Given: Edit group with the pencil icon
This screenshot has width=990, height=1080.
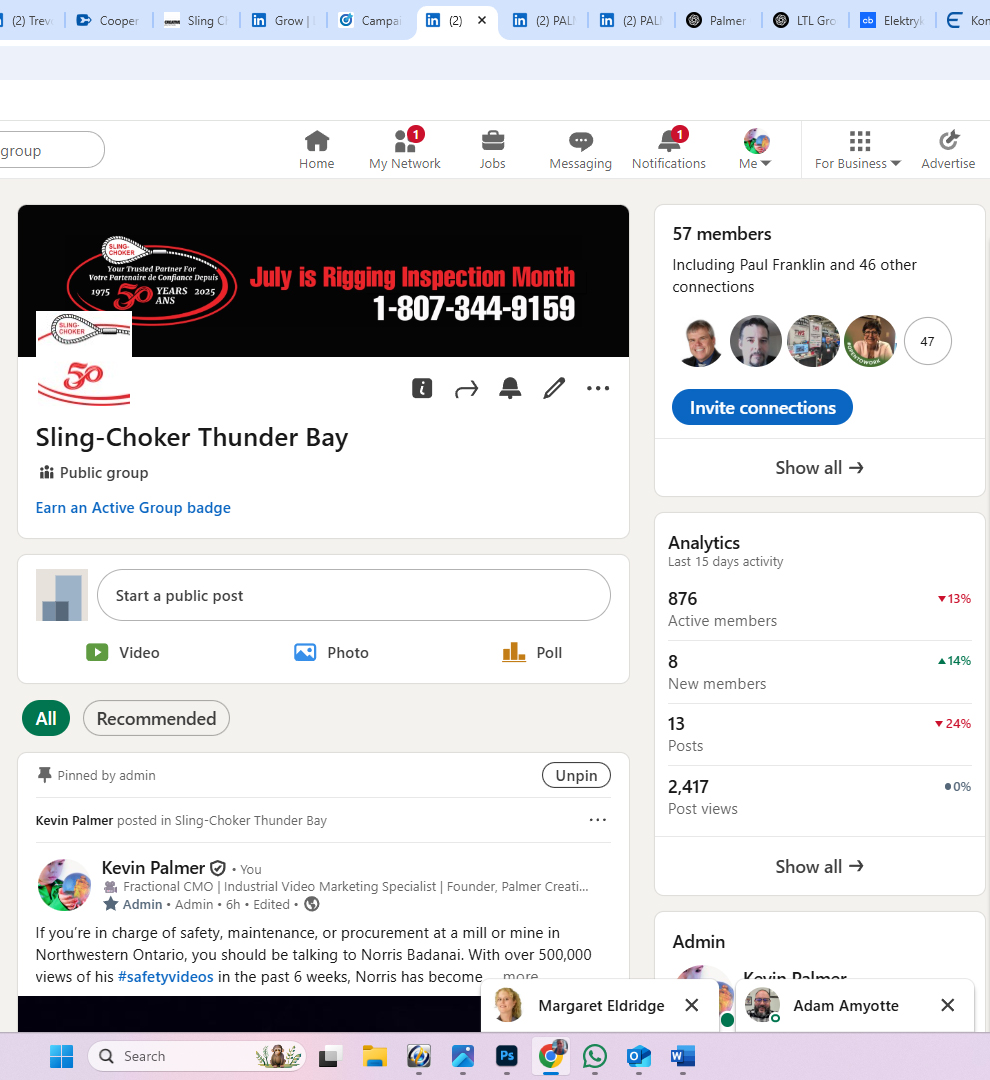Looking at the screenshot, I should [554, 389].
